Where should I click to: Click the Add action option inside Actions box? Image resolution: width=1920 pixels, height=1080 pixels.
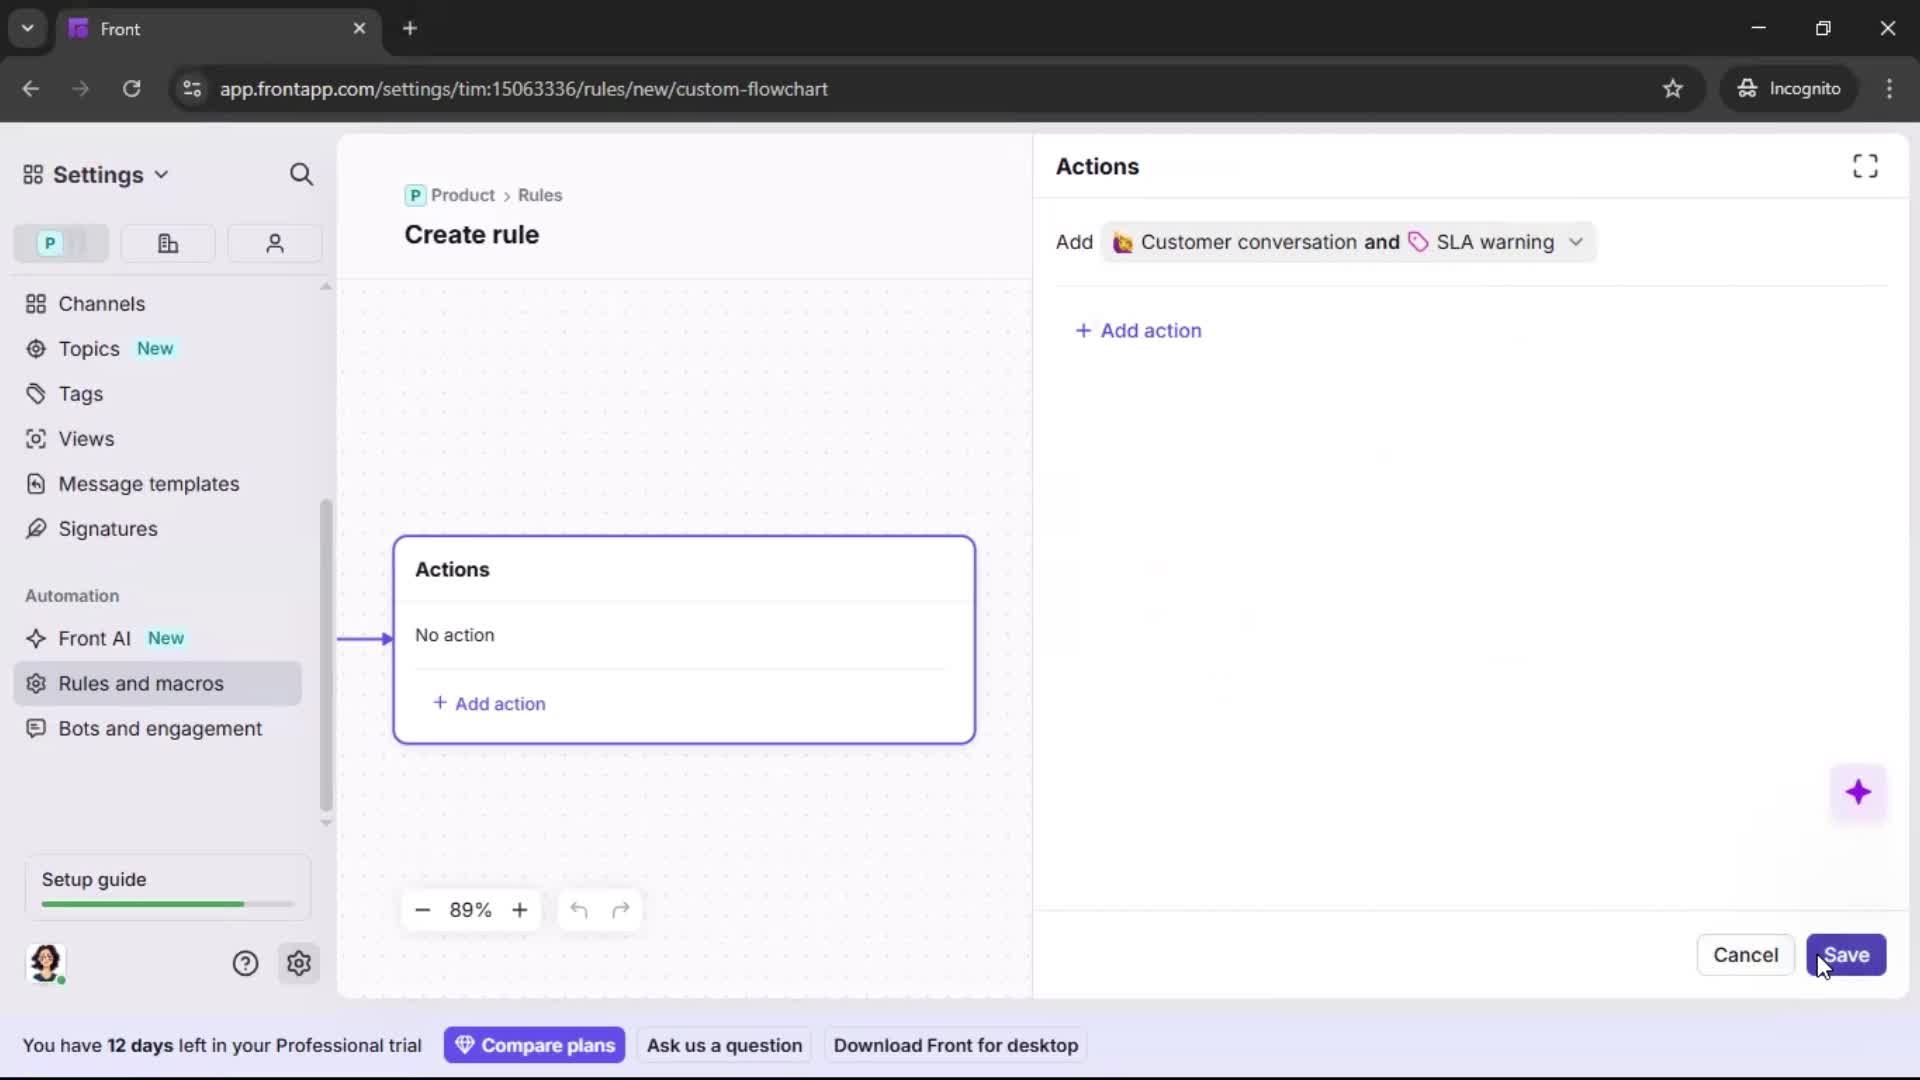coord(490,703)
